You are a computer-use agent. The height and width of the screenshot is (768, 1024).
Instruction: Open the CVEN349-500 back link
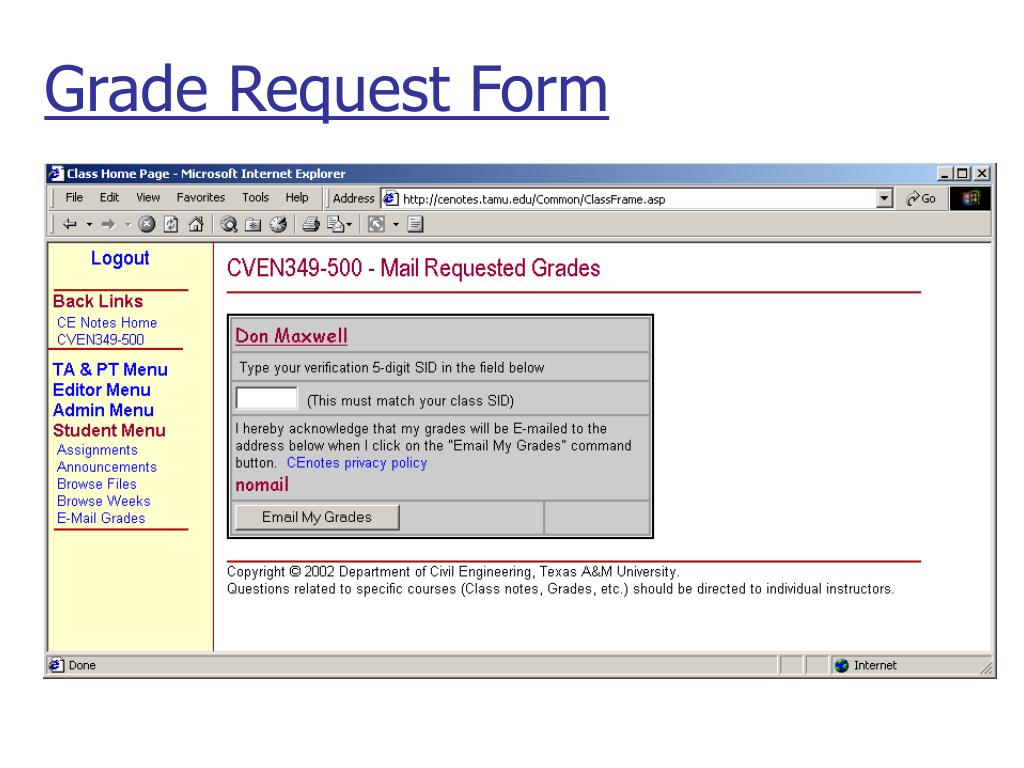pos(101,340)
